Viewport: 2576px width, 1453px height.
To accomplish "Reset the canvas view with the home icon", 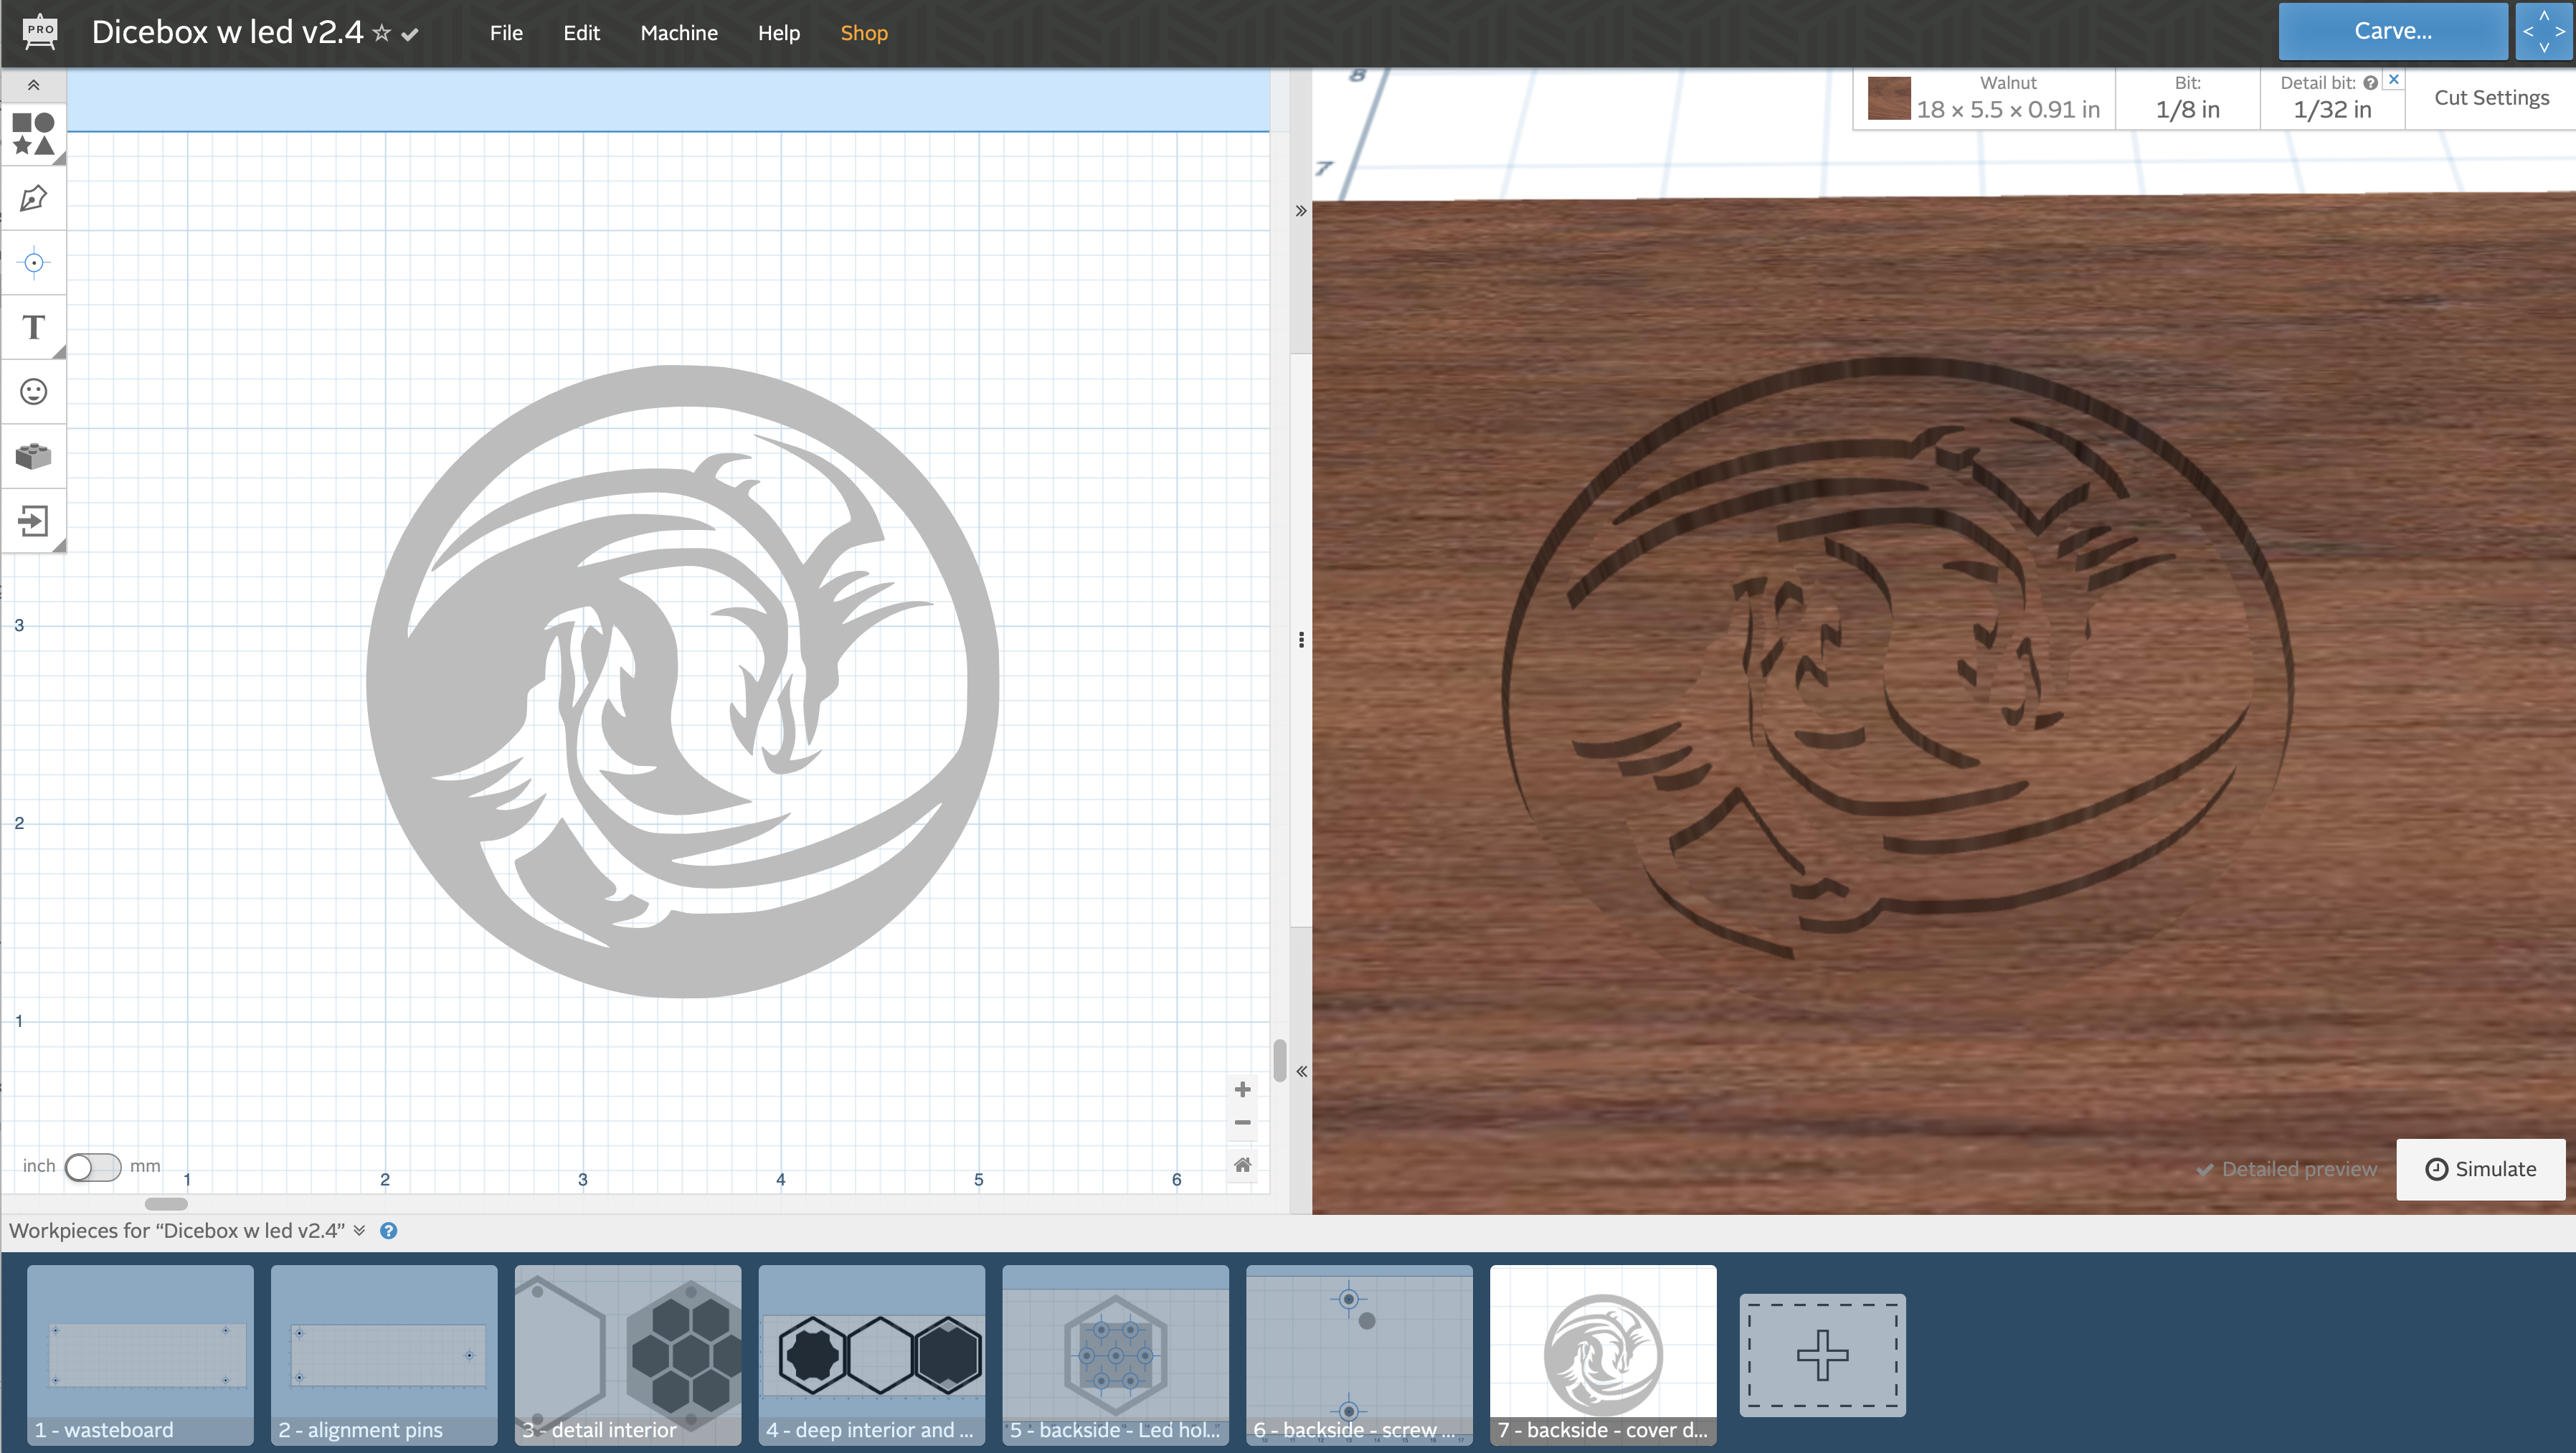I will tap(1242, 1164).
